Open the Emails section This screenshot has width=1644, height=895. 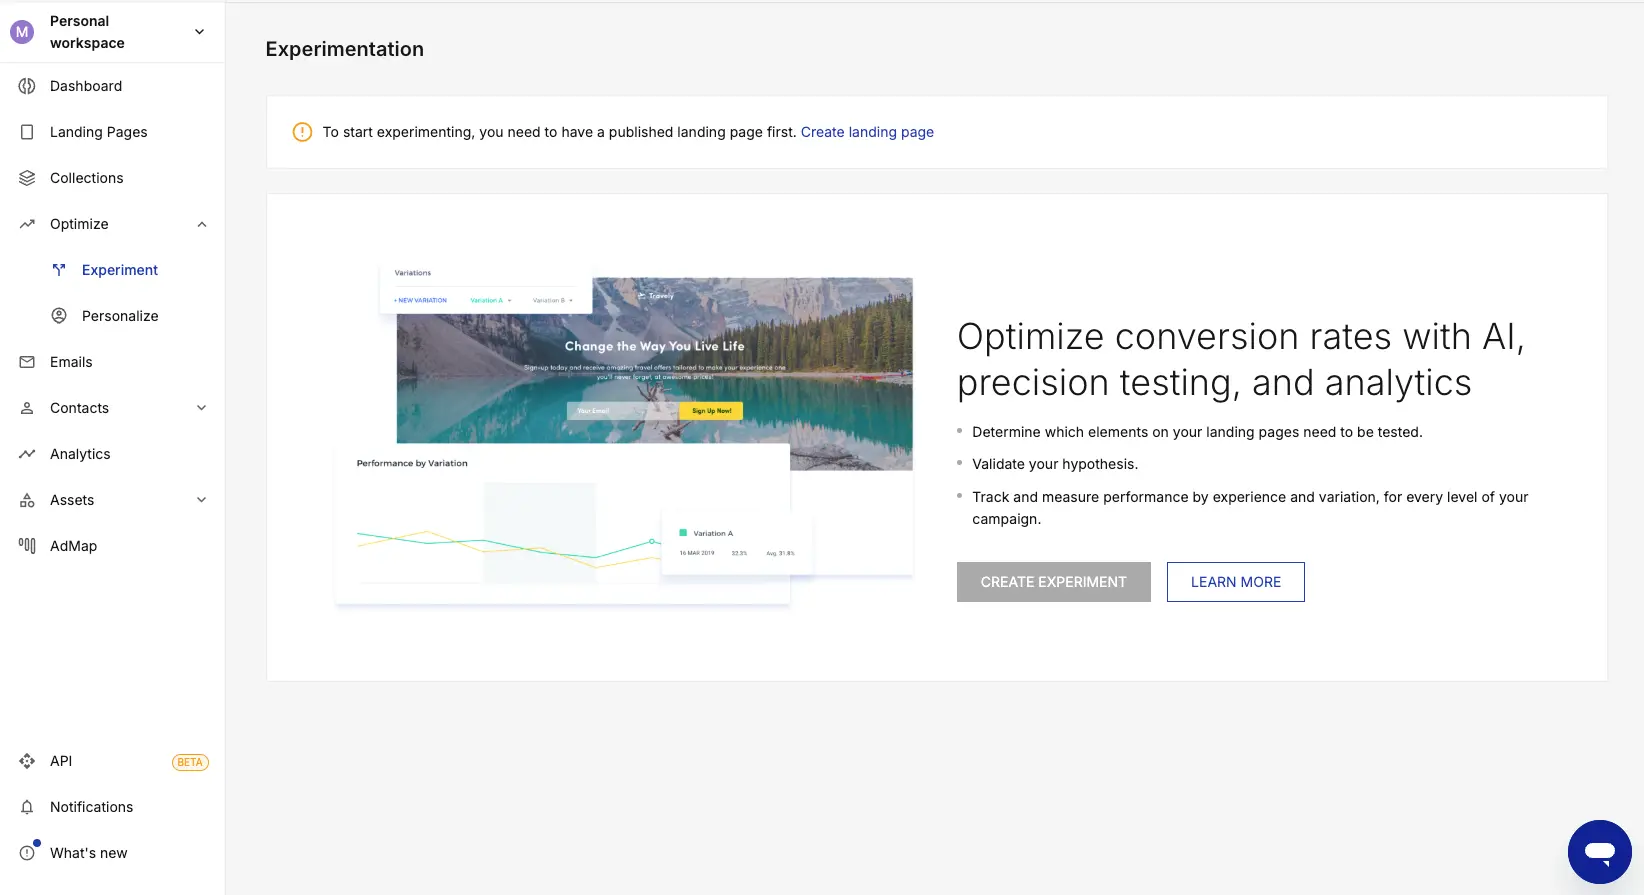pyautogui.click(x=112, y=362)
